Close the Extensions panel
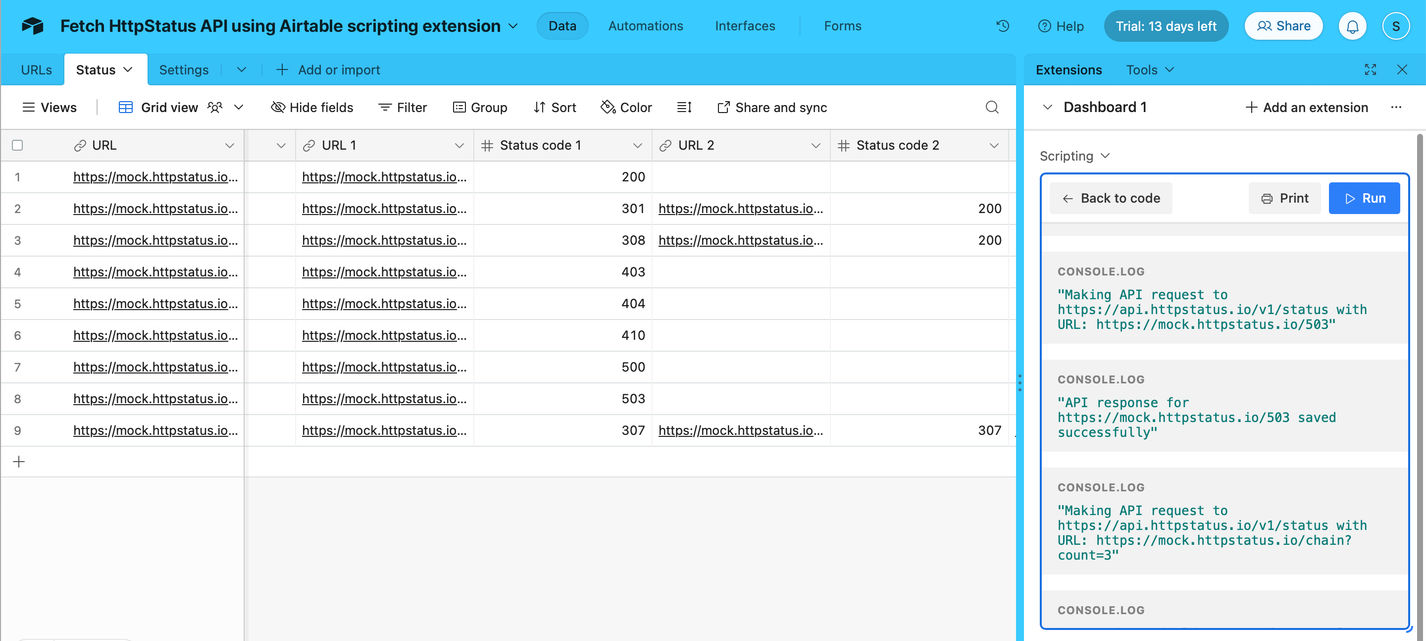 pyautogui.click(x=1402, y=70)
